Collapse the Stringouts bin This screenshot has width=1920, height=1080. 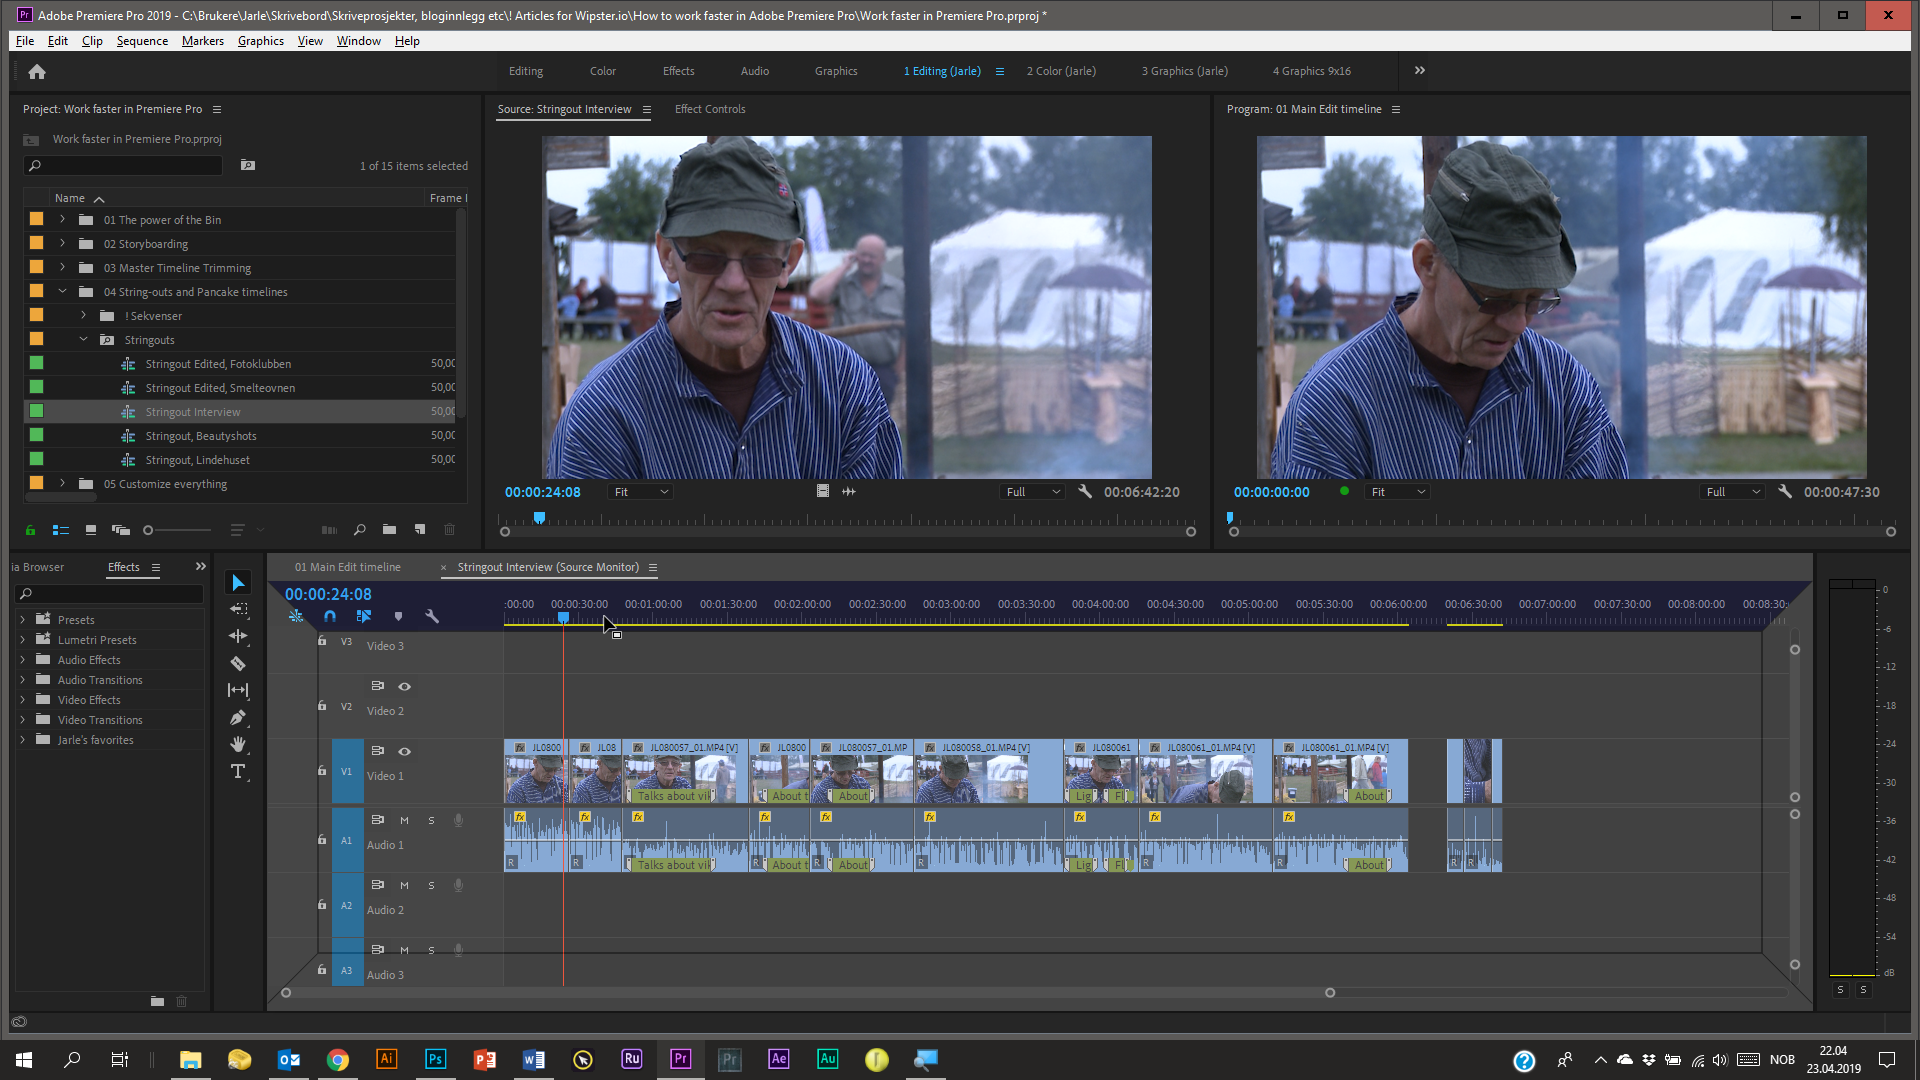[x=84, y=340]
